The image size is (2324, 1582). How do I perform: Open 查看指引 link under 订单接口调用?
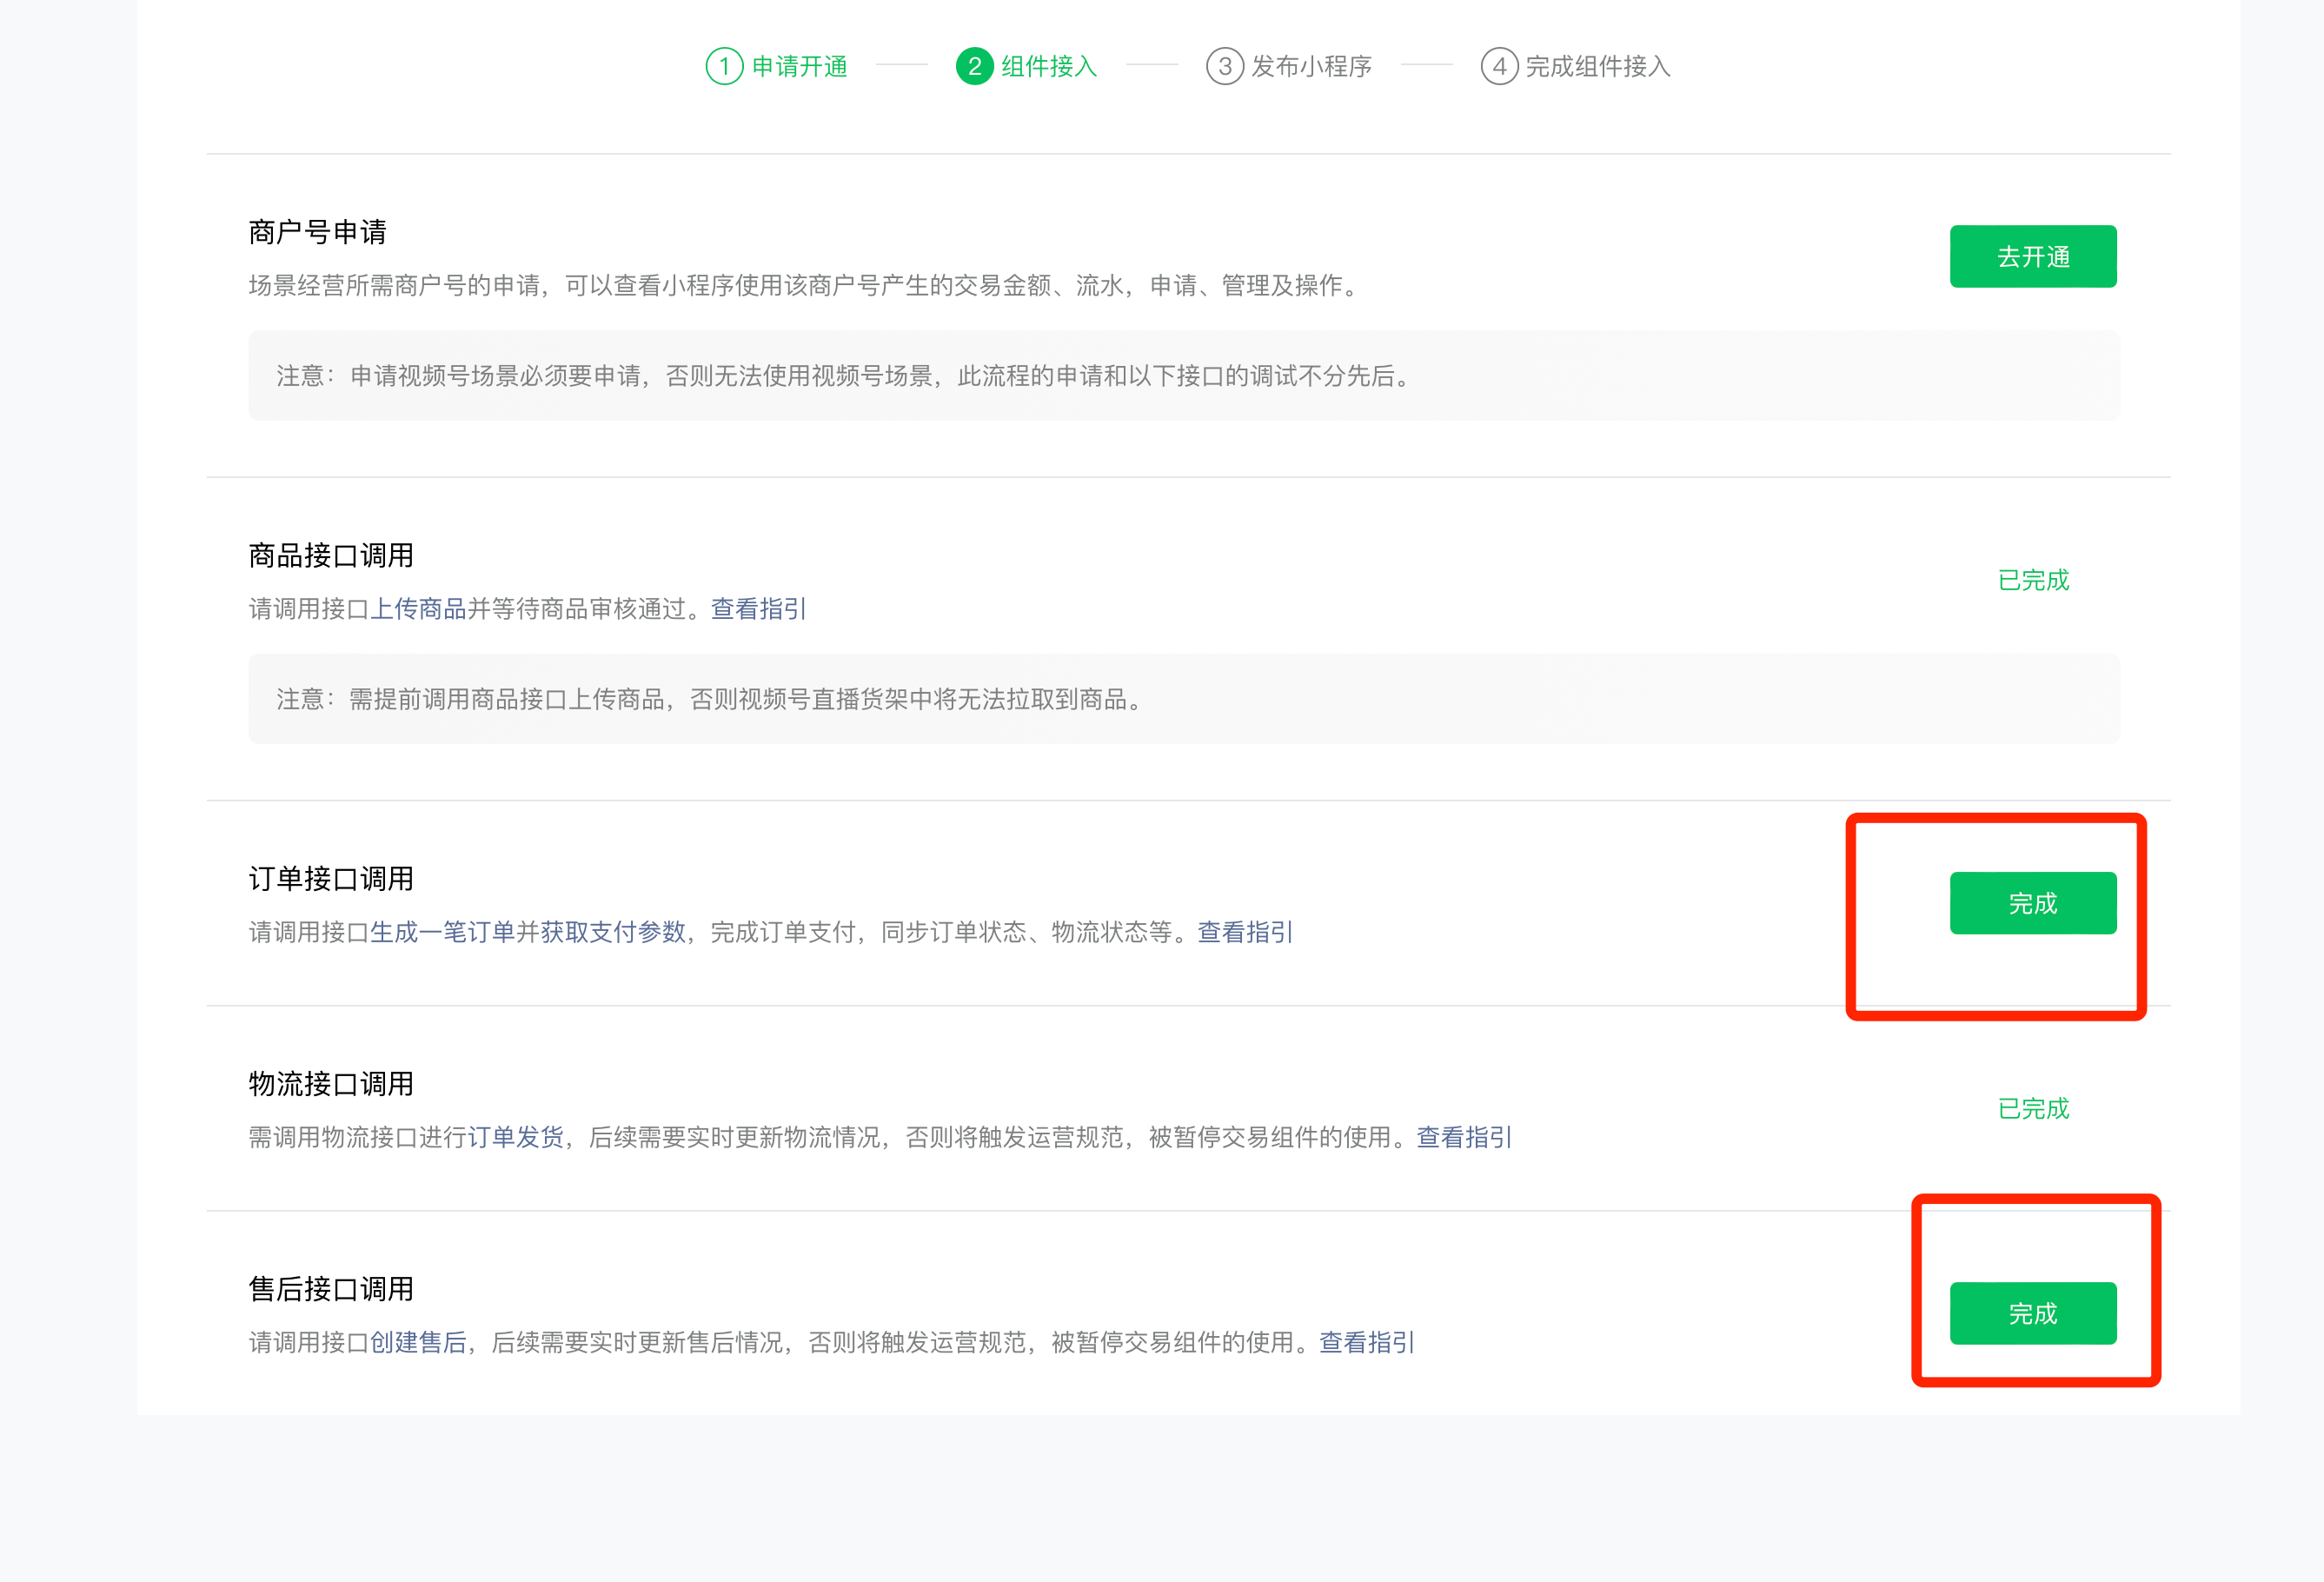[1245, 932]
